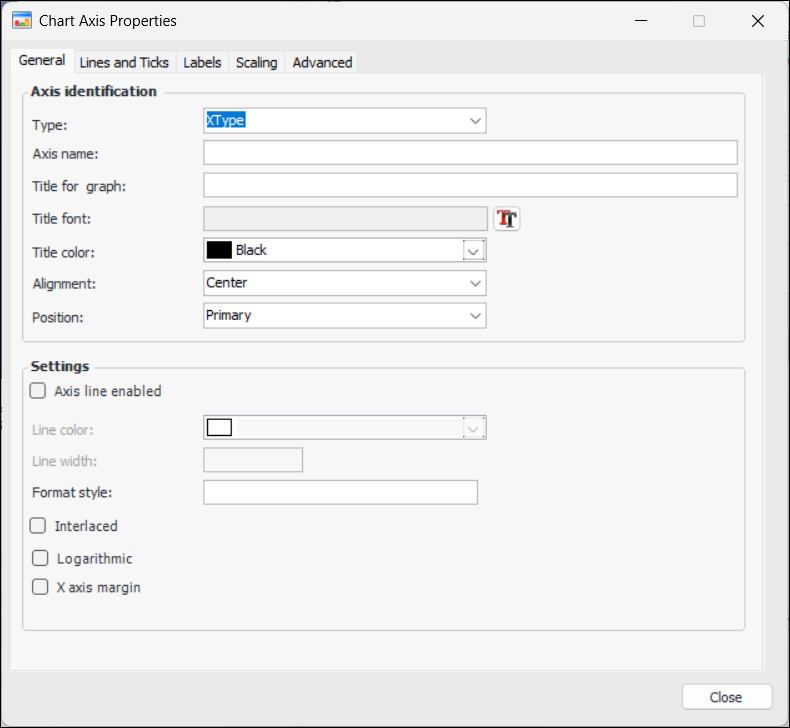Open the Line color dropdown arrow
Image resolution: width=790 pixels, height=728 pixels.
474,429
